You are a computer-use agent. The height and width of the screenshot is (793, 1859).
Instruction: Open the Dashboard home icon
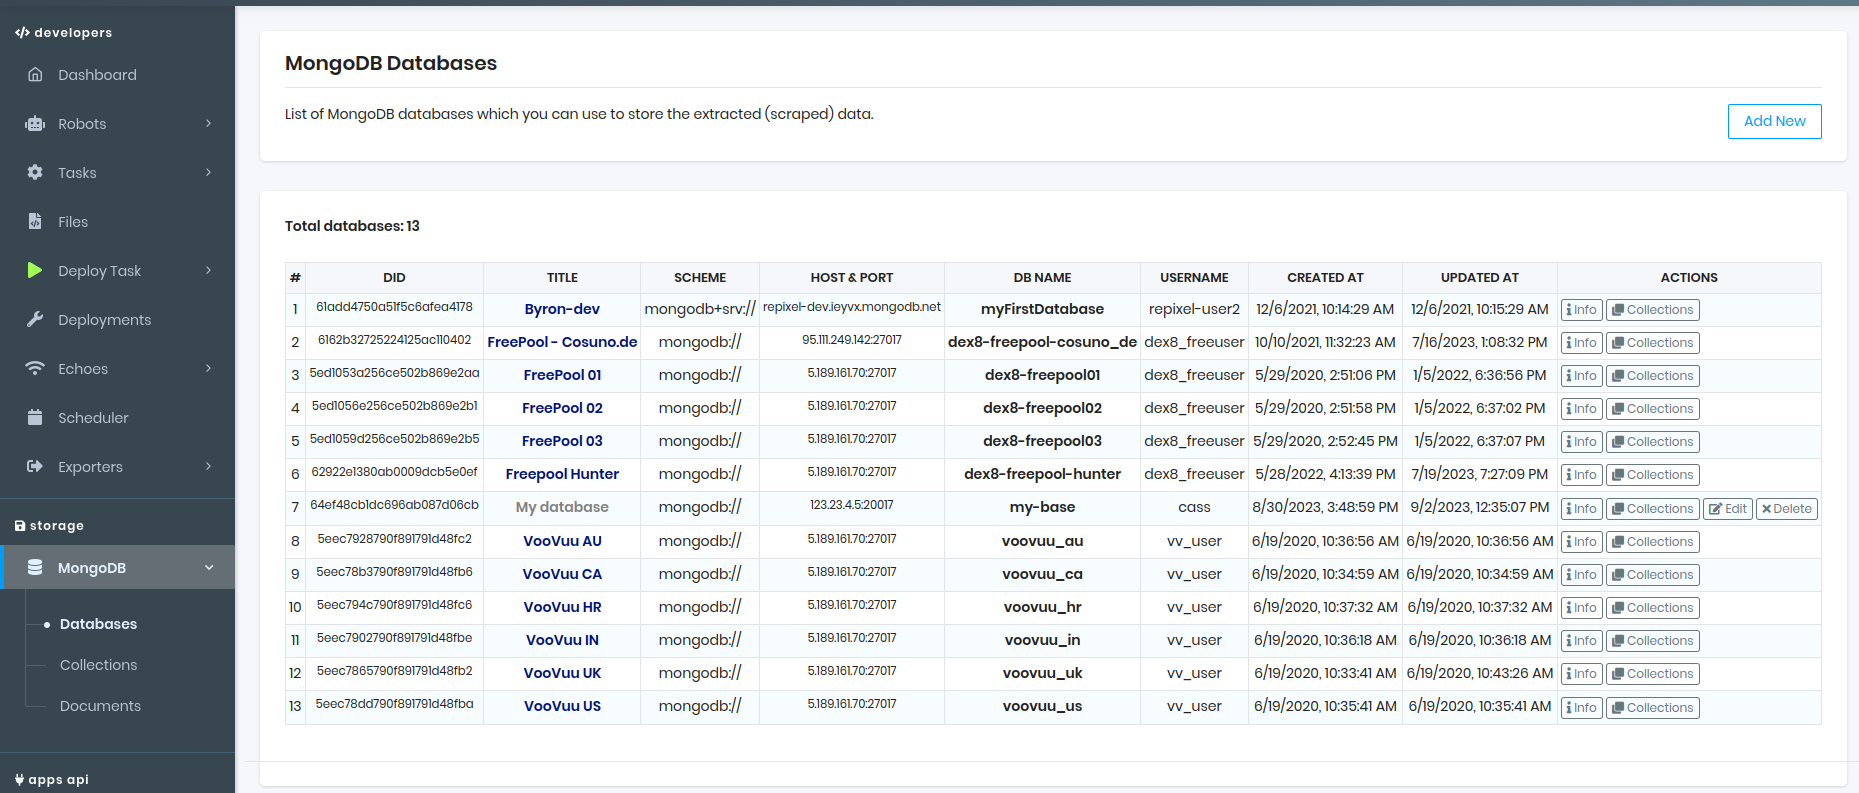[x=35, y=75]
